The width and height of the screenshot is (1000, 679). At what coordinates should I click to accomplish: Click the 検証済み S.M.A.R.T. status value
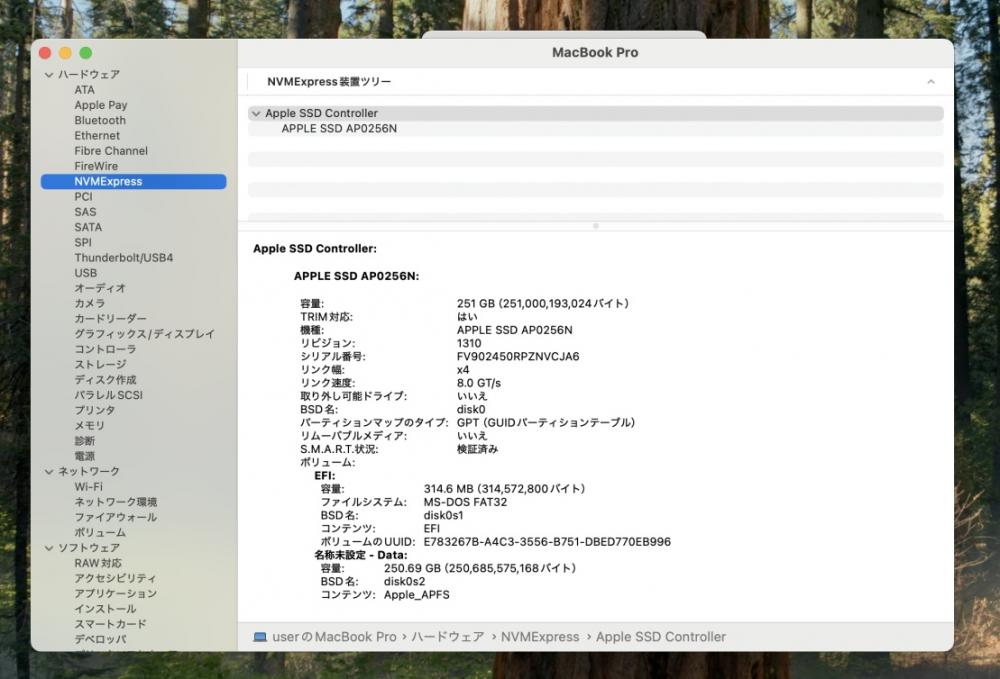tap(478, 449)
